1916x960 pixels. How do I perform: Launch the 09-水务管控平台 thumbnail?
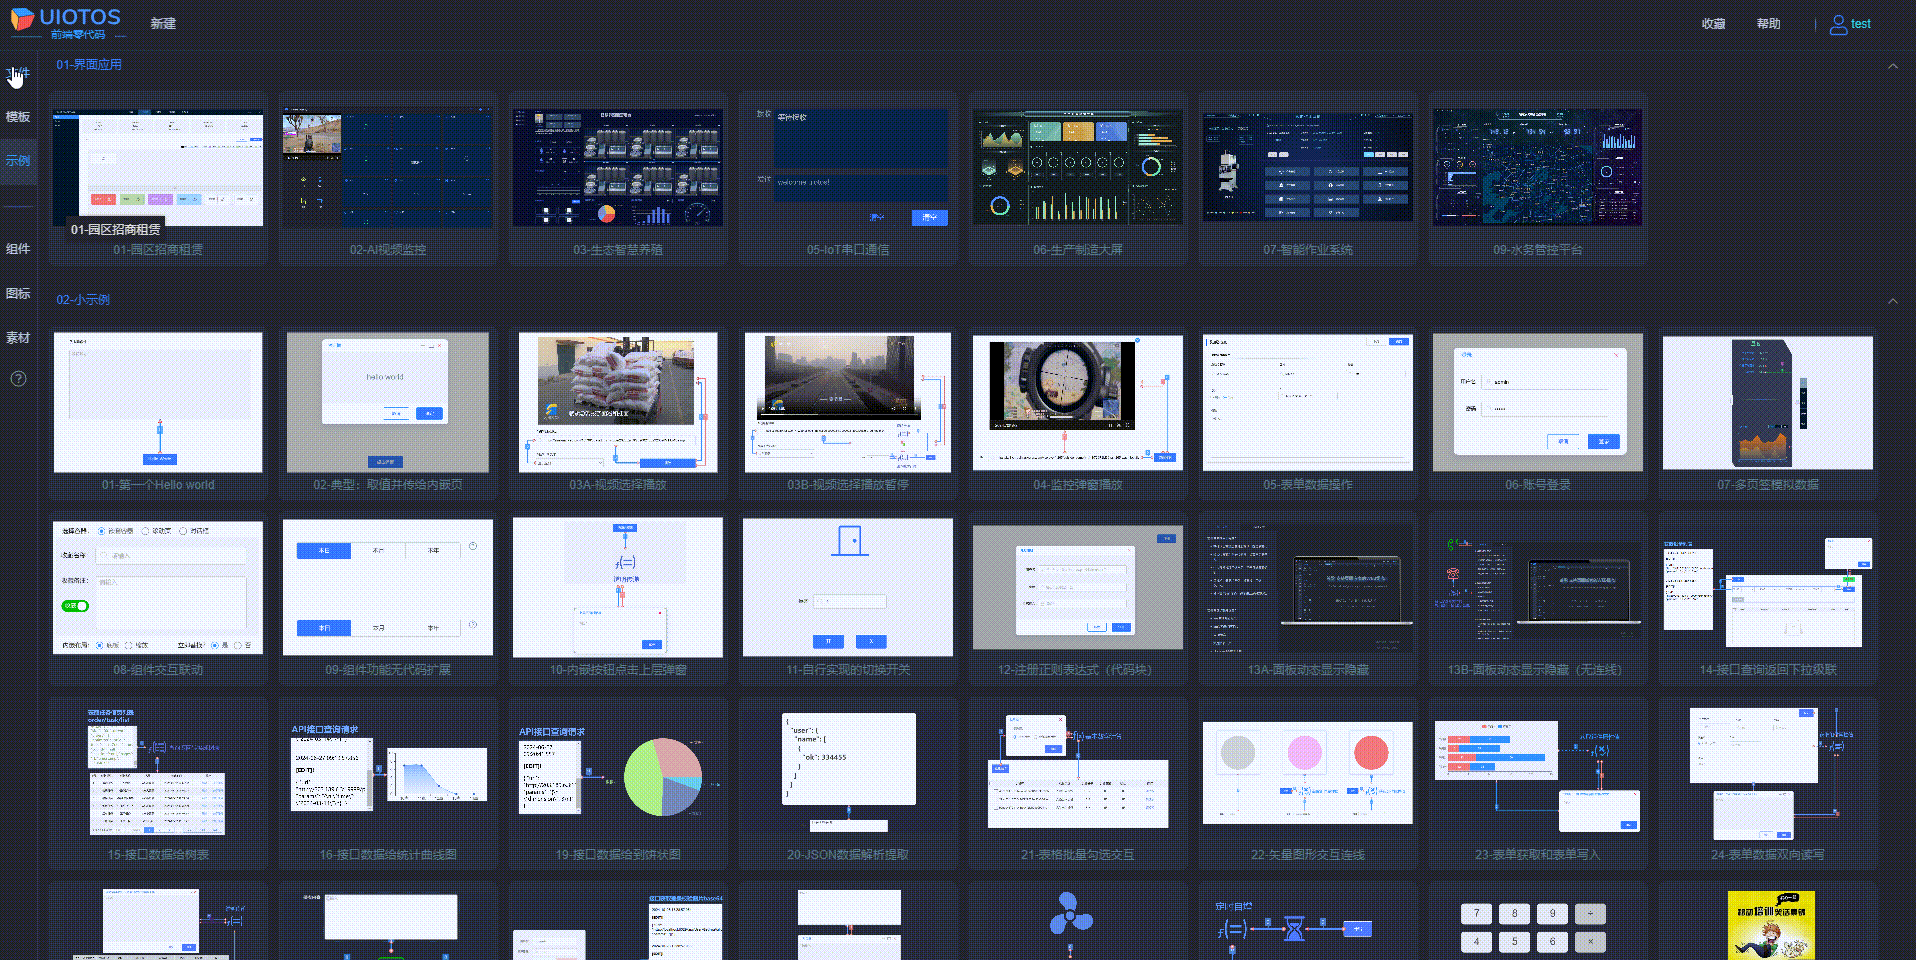1538,168
